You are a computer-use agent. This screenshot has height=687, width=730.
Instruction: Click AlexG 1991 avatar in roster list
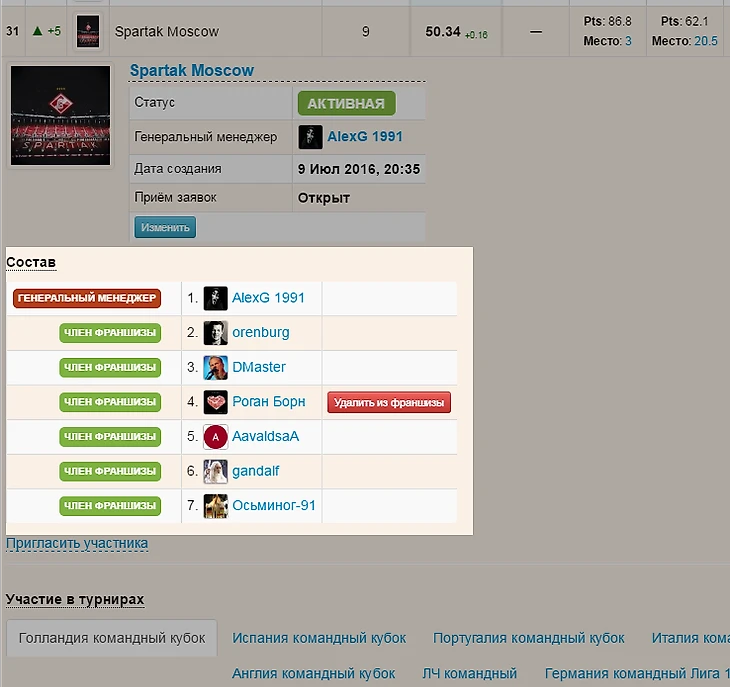215,298
